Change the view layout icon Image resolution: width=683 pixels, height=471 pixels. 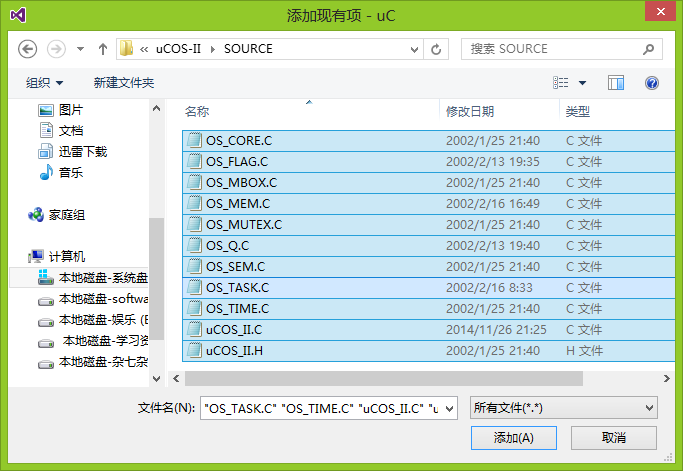561,83
